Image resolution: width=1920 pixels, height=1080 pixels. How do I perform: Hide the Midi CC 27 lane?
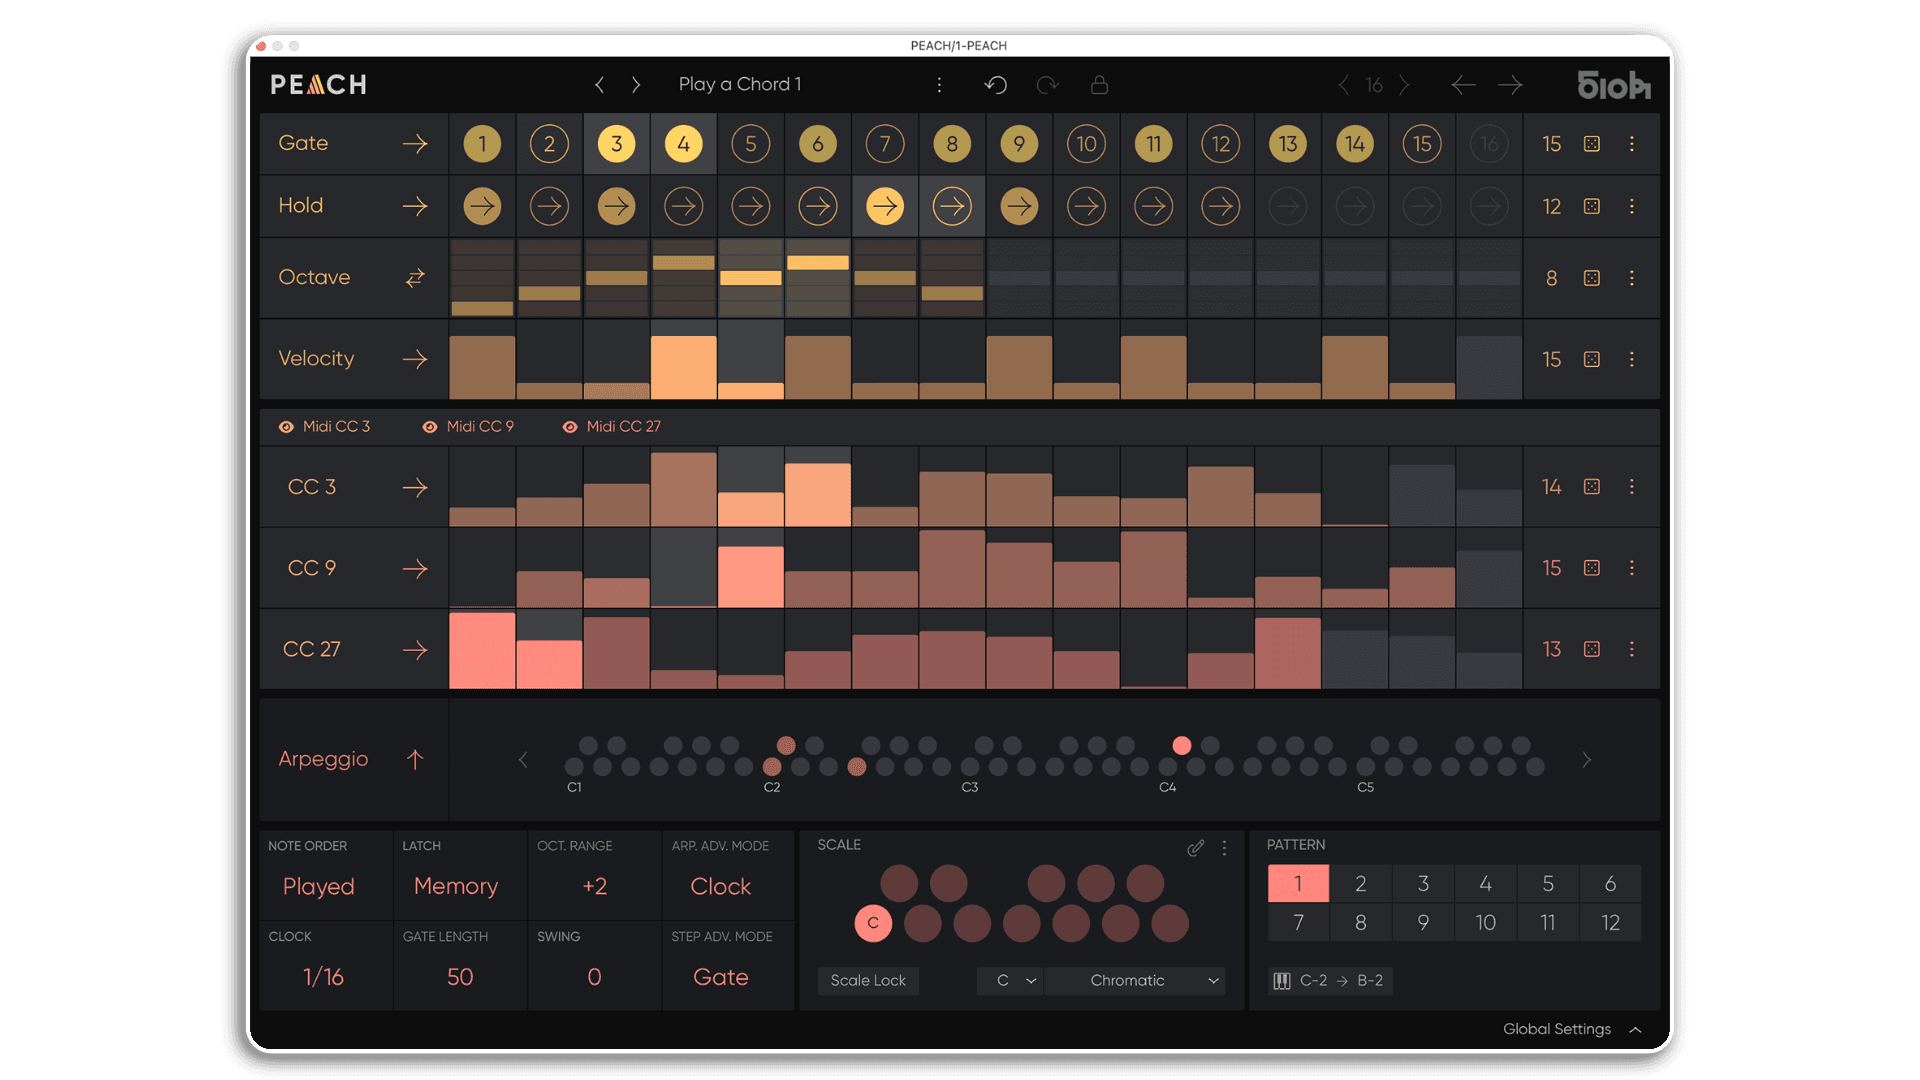(570, 427)
